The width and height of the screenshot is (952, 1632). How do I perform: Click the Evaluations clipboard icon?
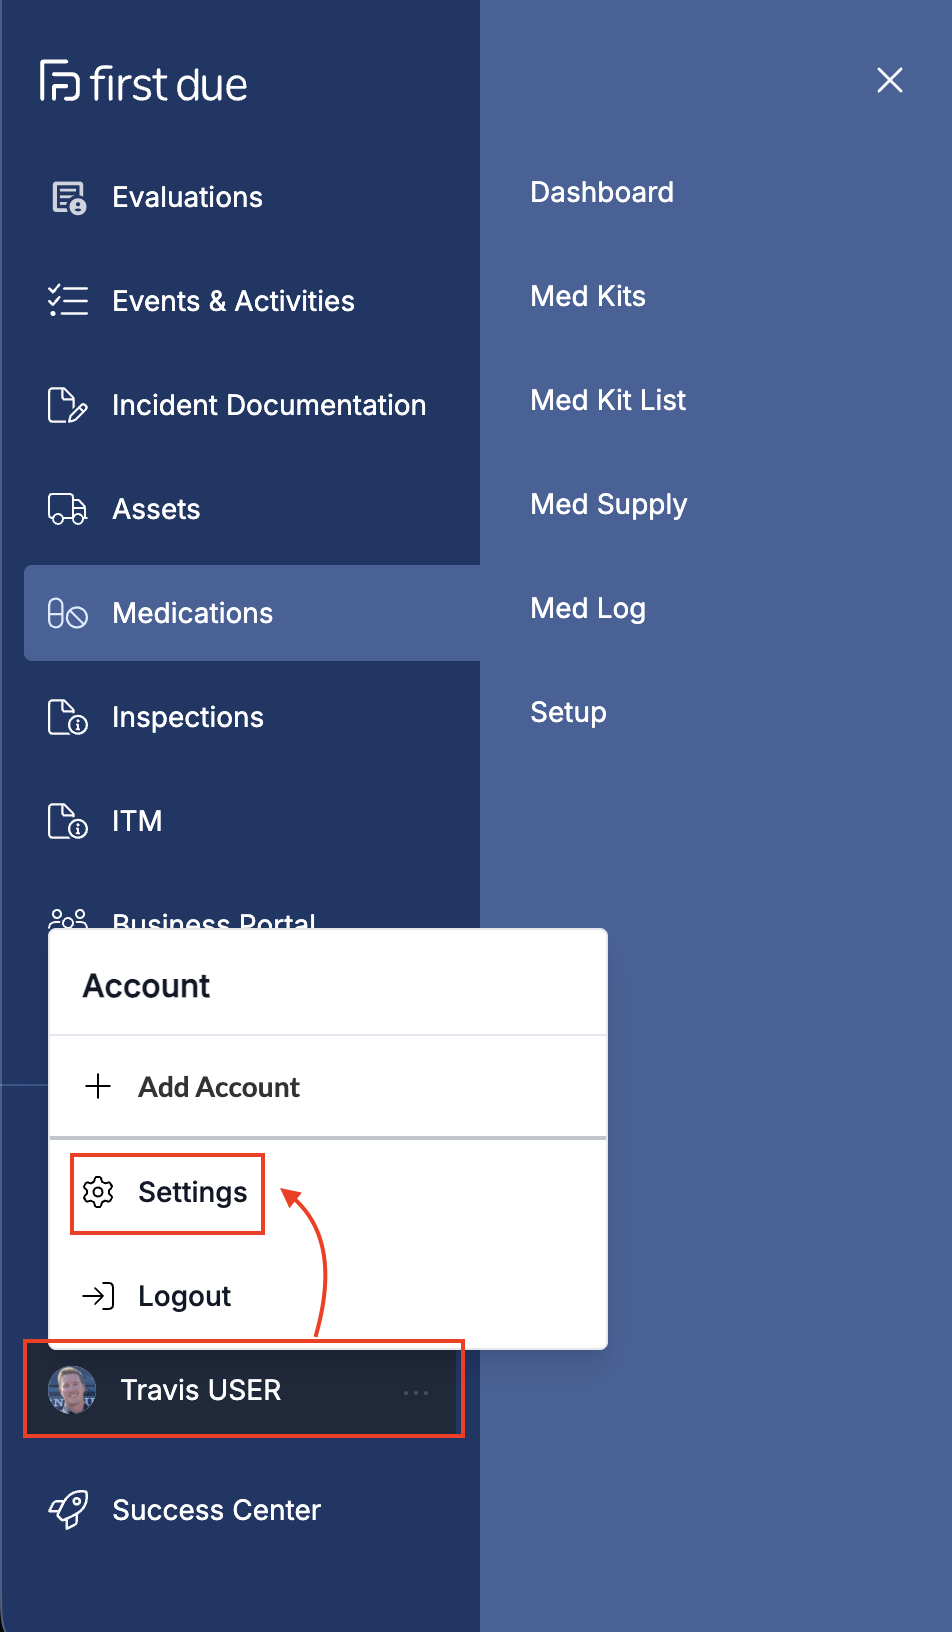click(68, 198)
